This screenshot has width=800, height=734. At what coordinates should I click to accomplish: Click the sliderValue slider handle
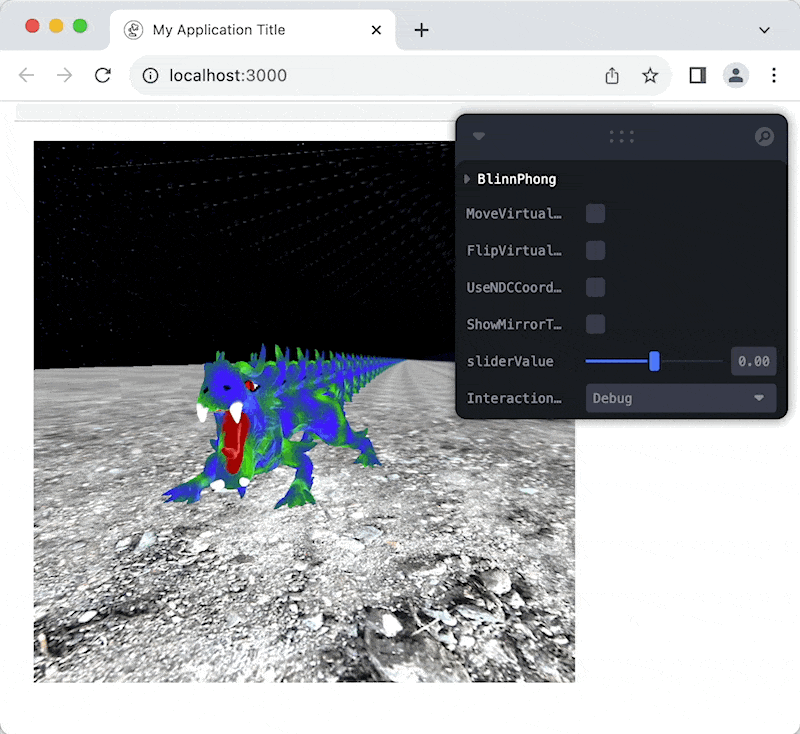[x=655, y=361]
